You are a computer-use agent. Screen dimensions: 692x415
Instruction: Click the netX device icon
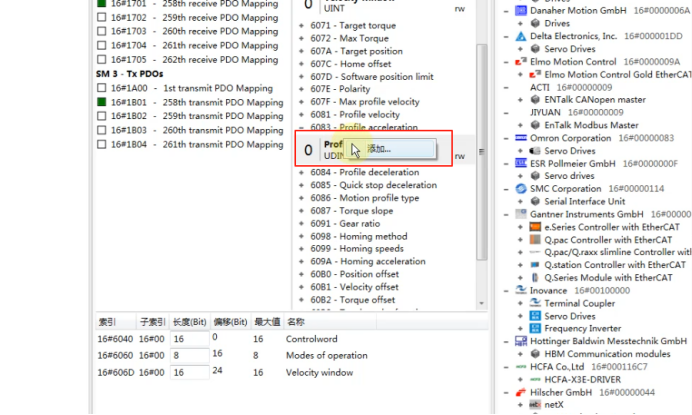pyautogui.click(x=535, y=405)
